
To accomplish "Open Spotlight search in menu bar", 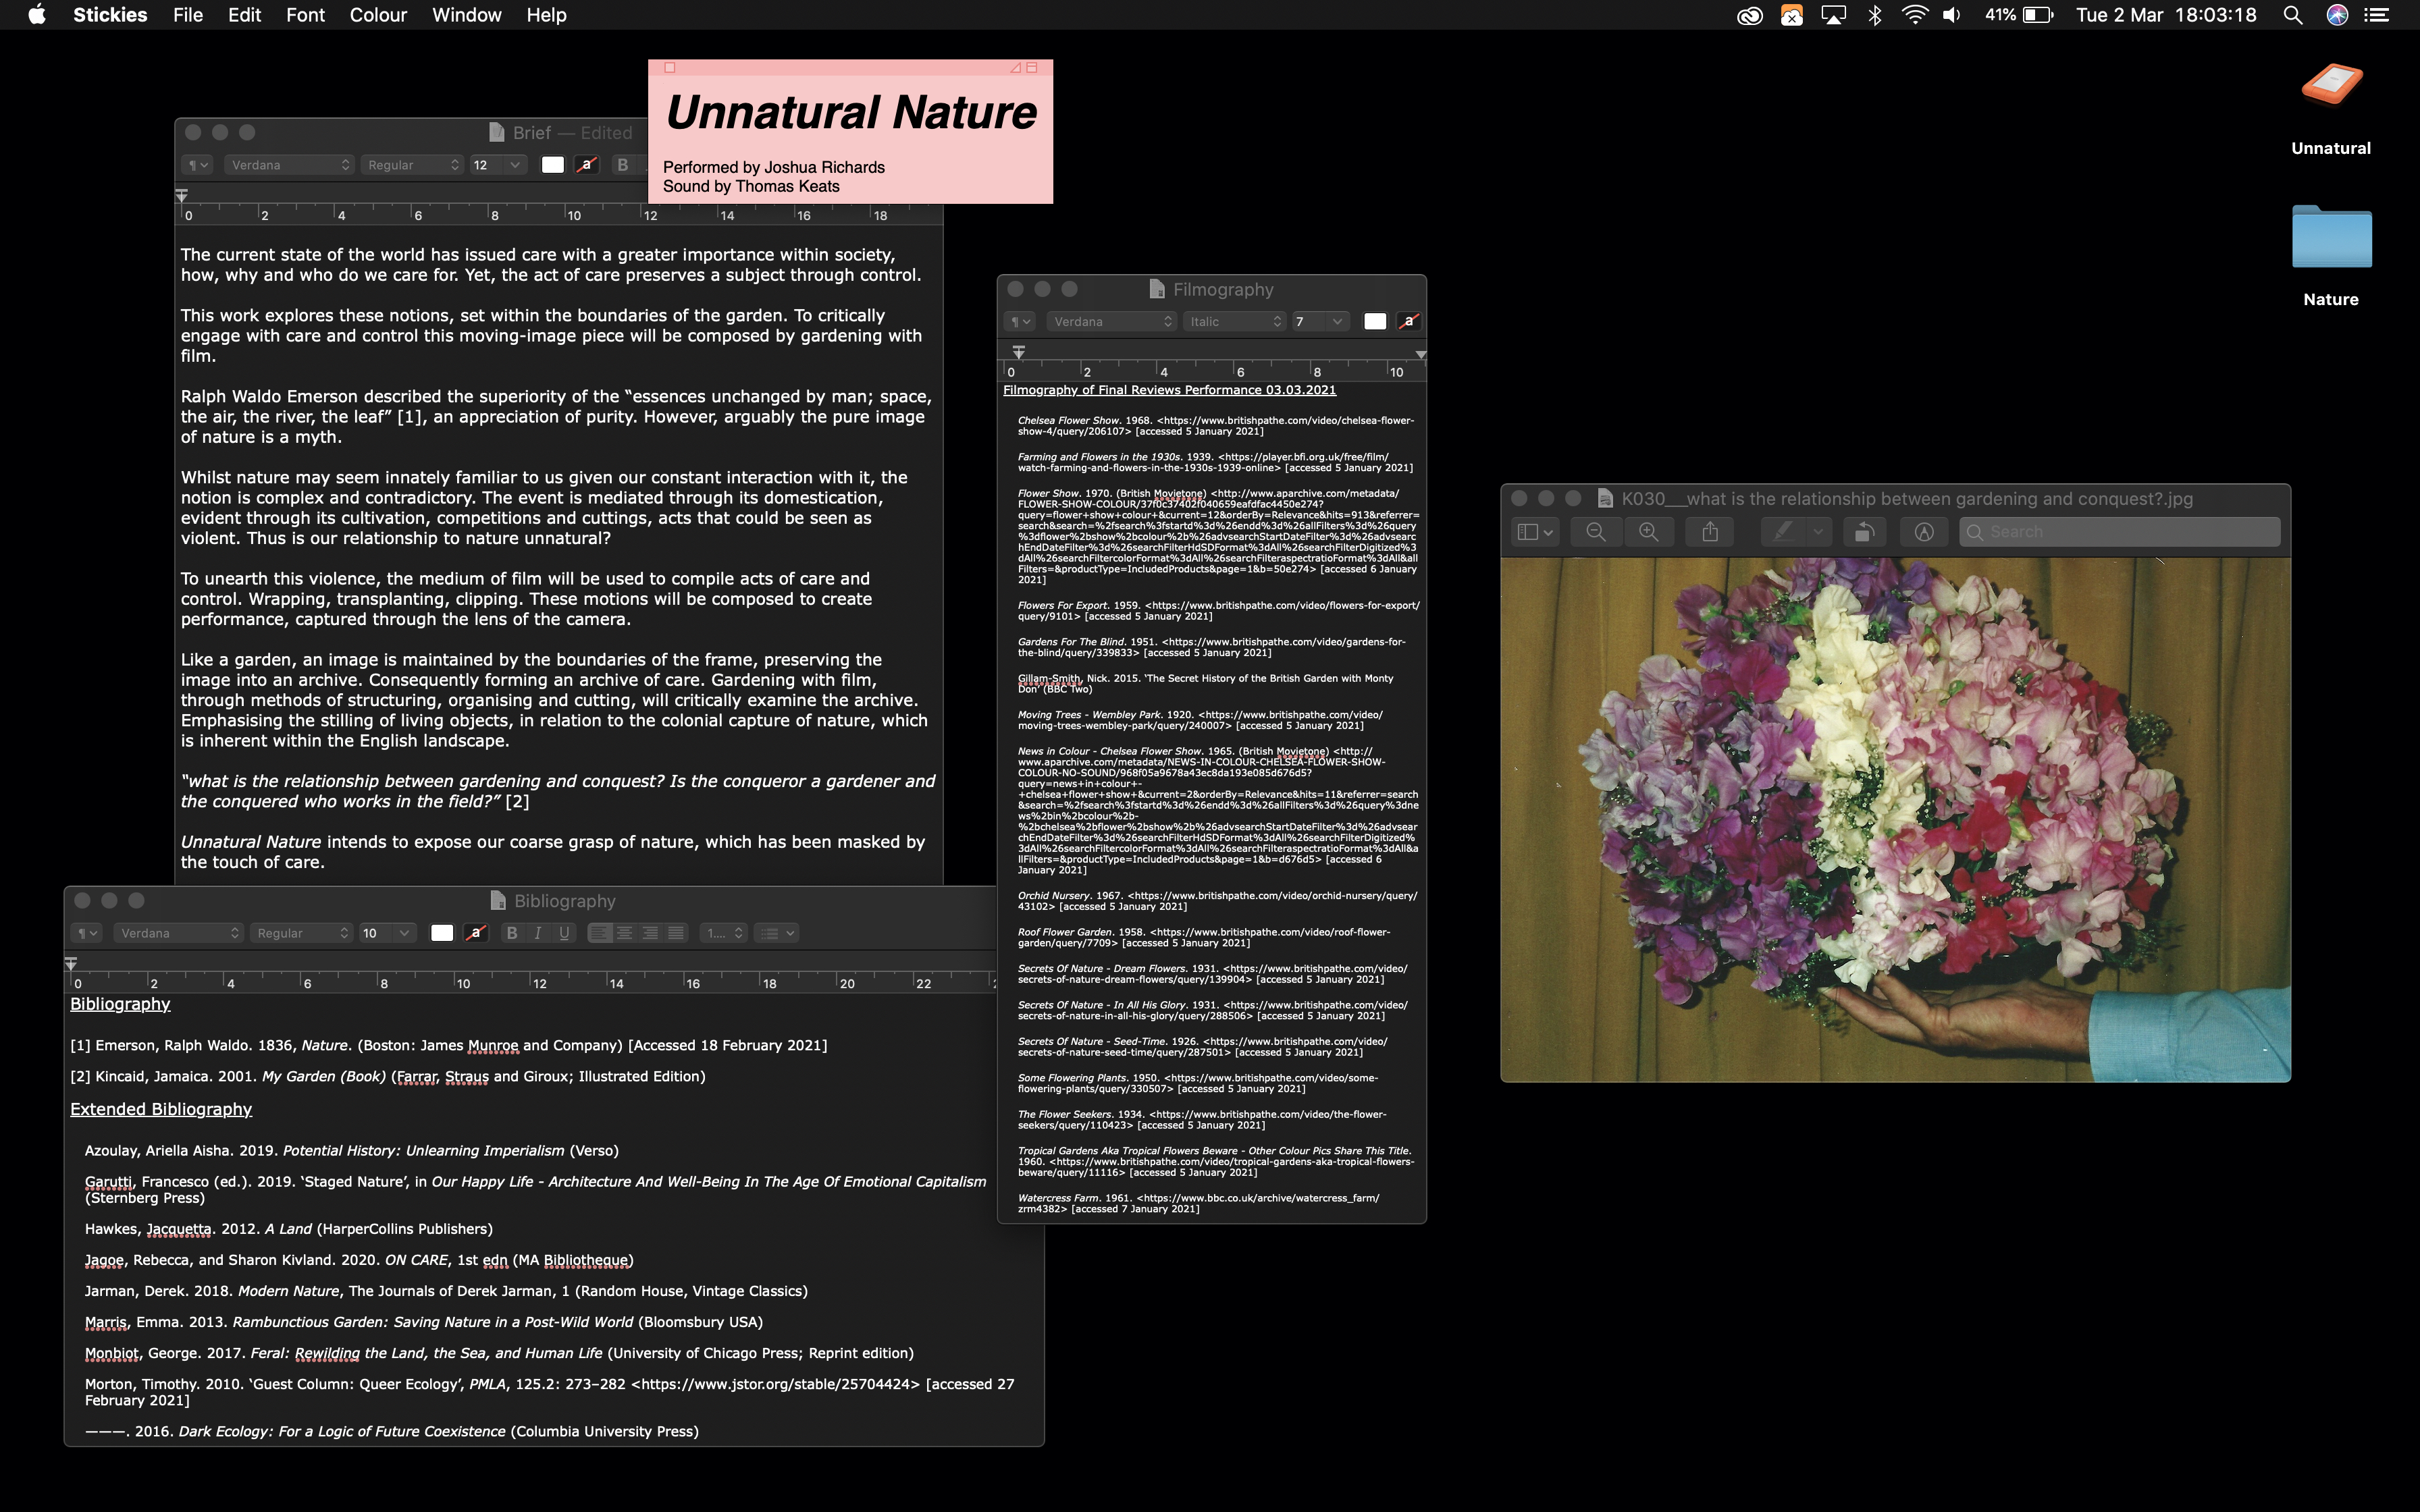I will (2293, 15).
